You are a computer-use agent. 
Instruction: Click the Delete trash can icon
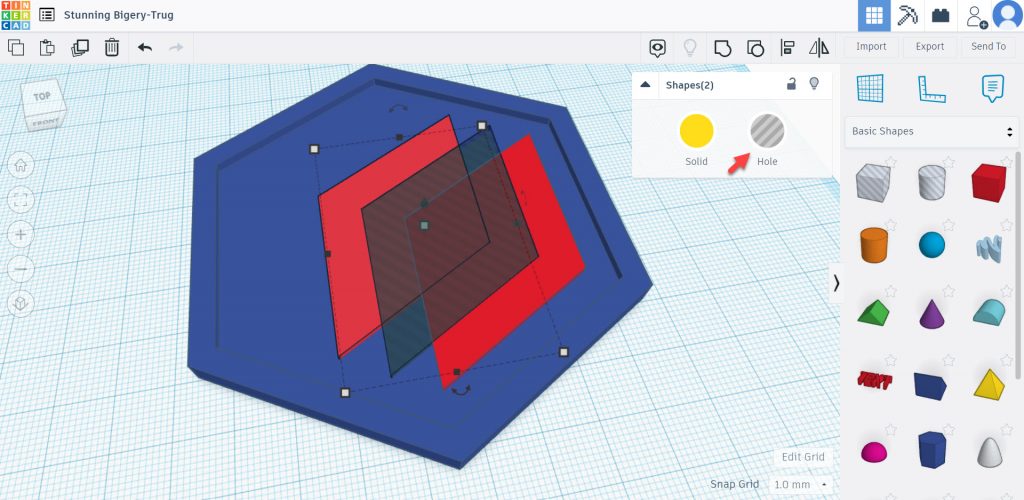(112, 47)
